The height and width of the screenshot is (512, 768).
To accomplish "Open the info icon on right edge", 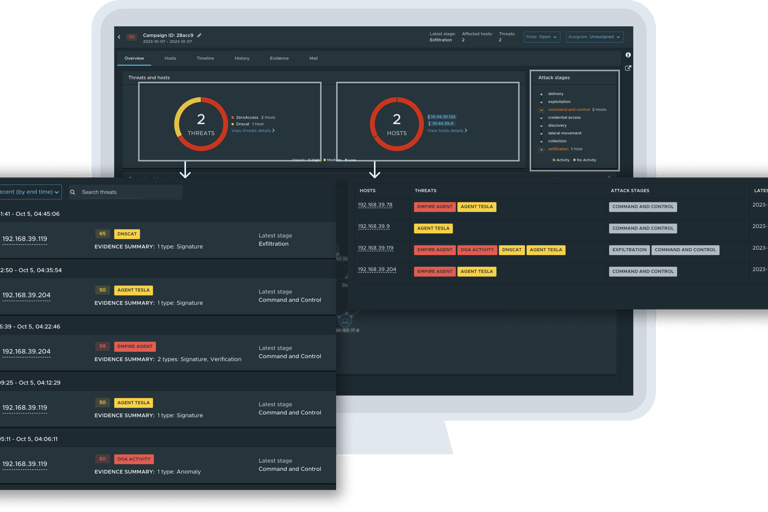I will click(628, 55).
